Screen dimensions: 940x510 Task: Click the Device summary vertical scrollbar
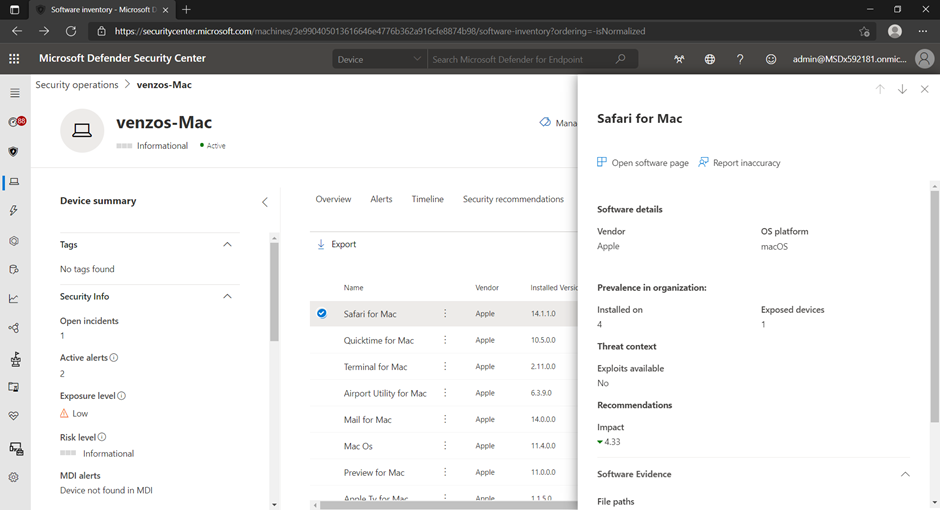tap(274, 291)
